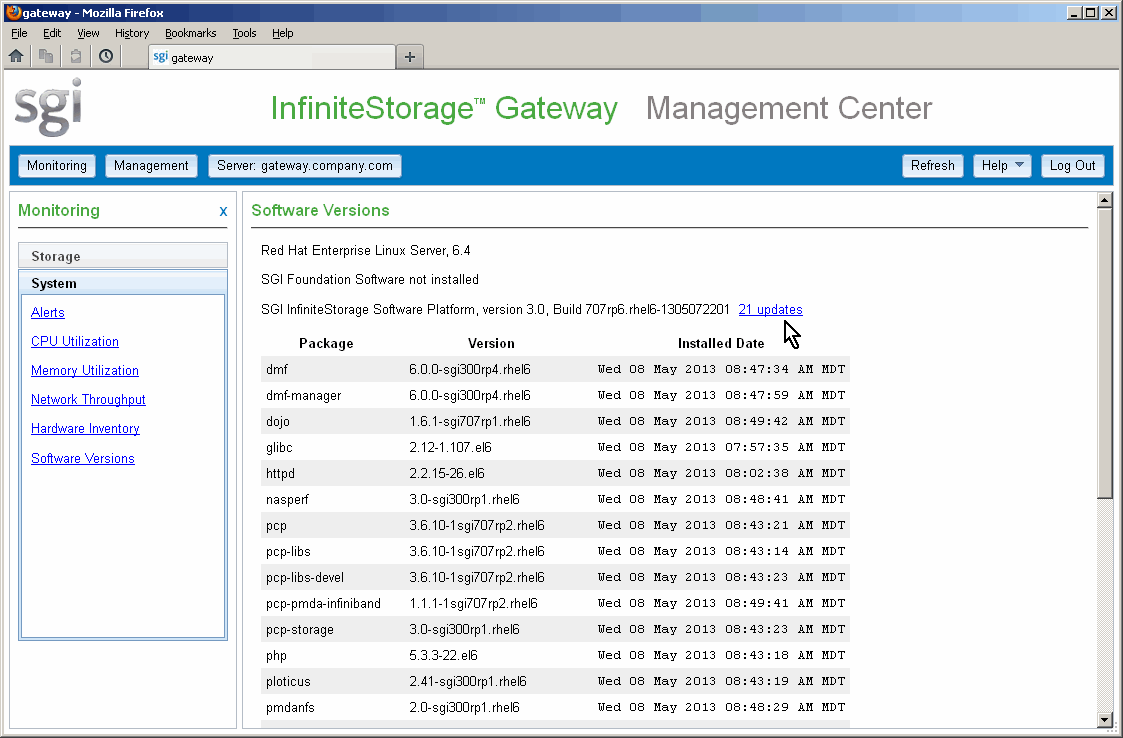Click Server: gateway.company.com button
The width and height of the screenshot is (1123, 738).
coord(305,166)
